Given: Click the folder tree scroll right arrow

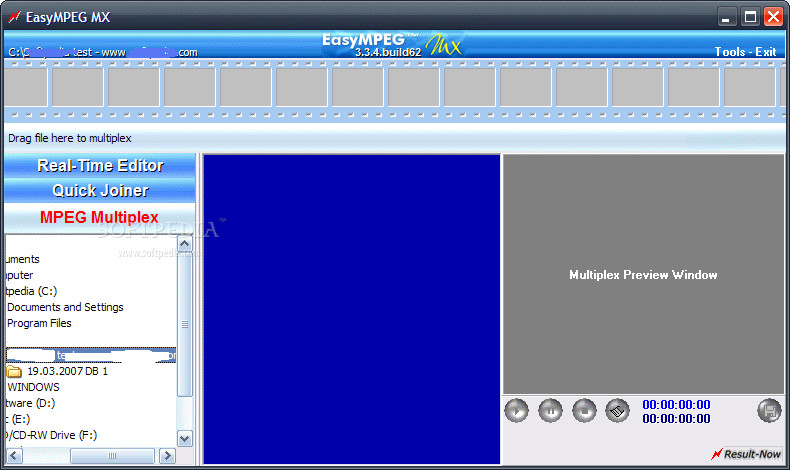Looking at the screenshot, I should coord(167,456).
